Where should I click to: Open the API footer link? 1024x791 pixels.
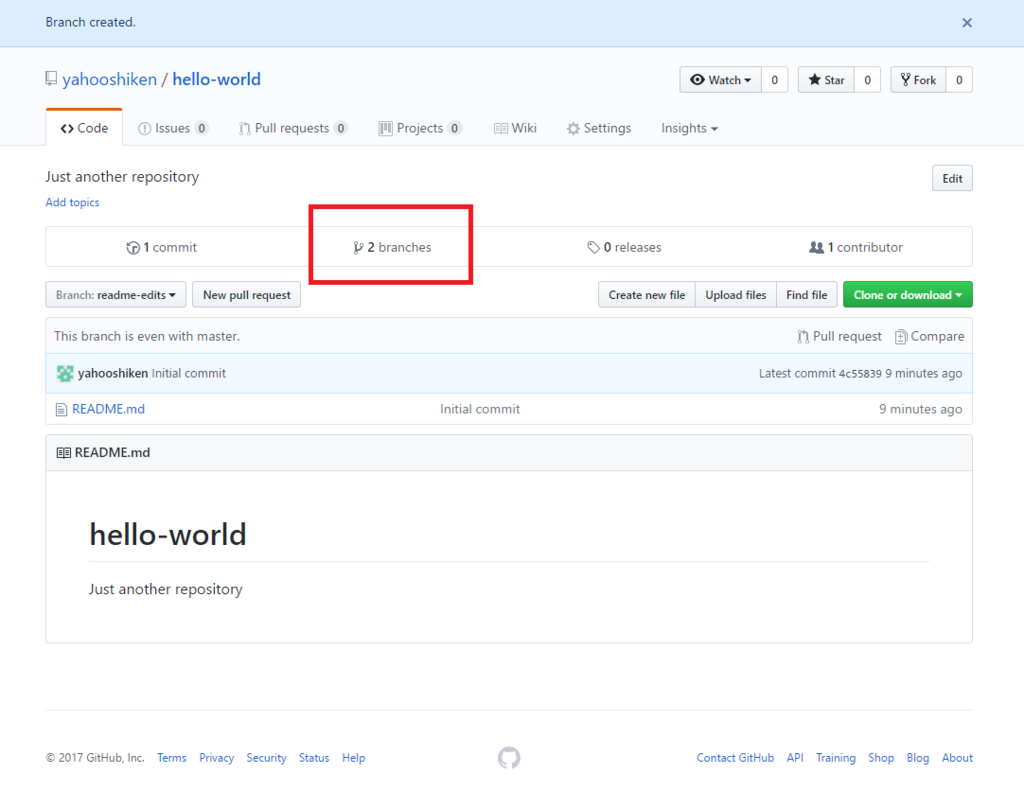(x=795, y=758)
